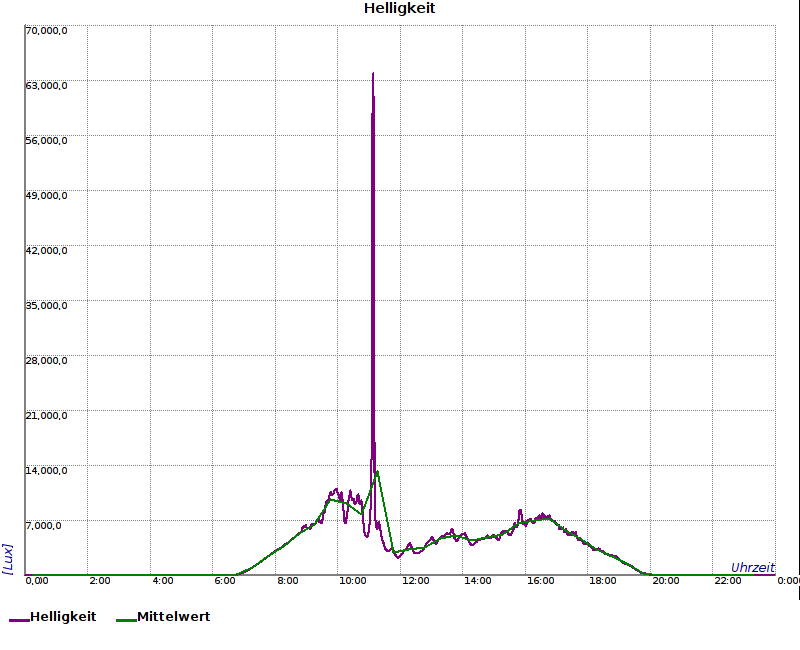Click the 20:00 time label
This screenshot has height=650, width=800.
click(666, 581)
